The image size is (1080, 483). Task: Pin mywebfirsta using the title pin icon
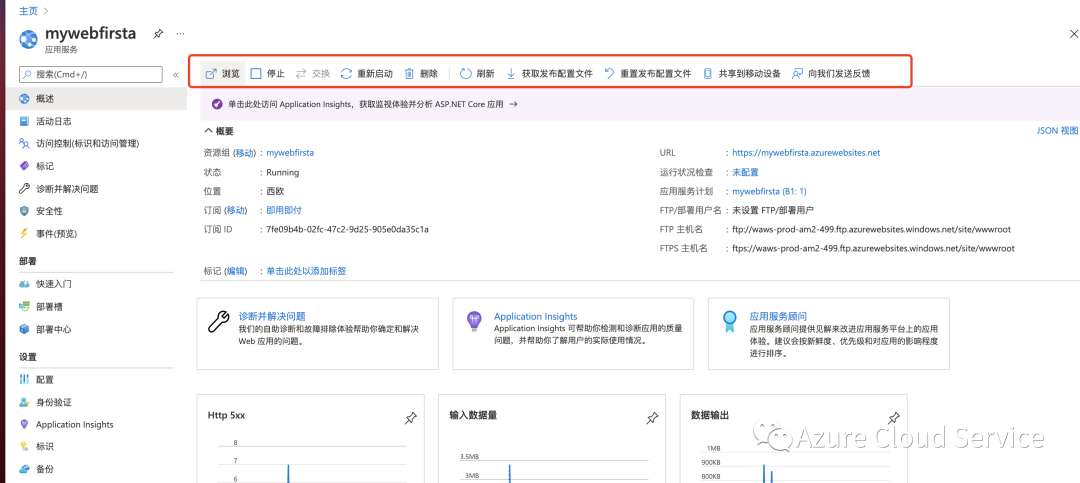tap(158, 34)
